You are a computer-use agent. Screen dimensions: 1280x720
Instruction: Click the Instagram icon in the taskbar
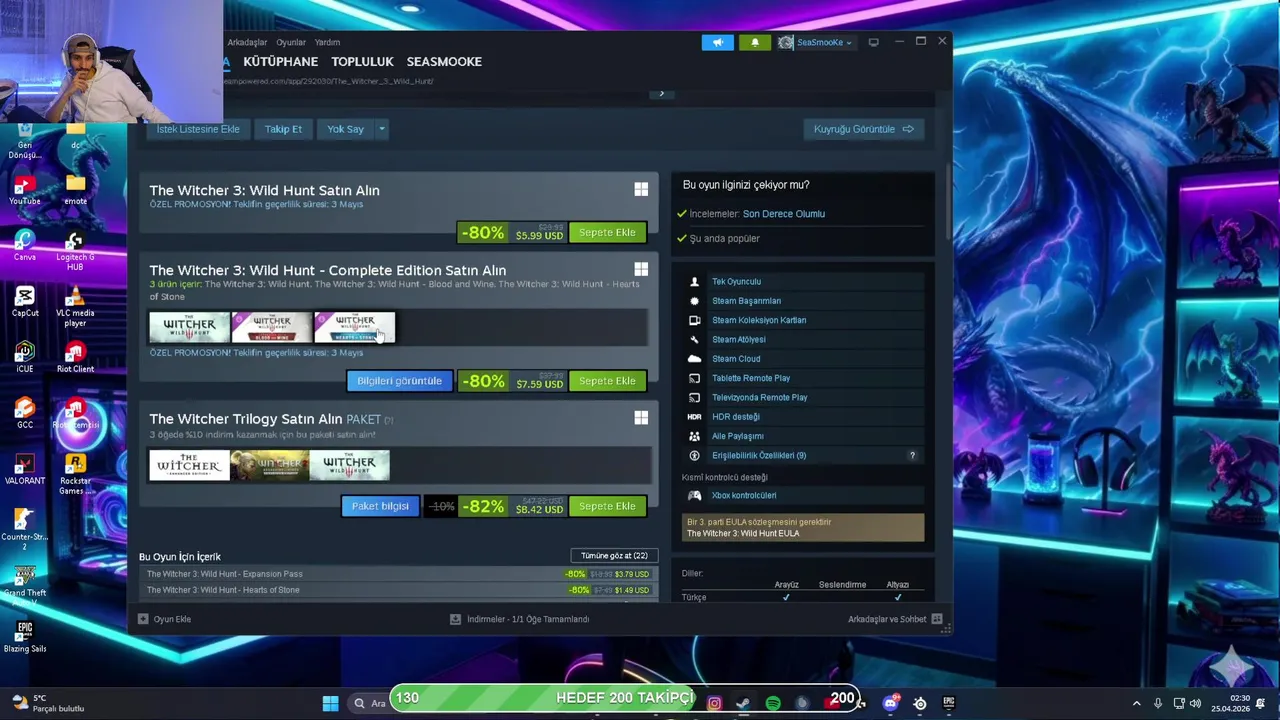pyautogui.click(x=714, y=703)
